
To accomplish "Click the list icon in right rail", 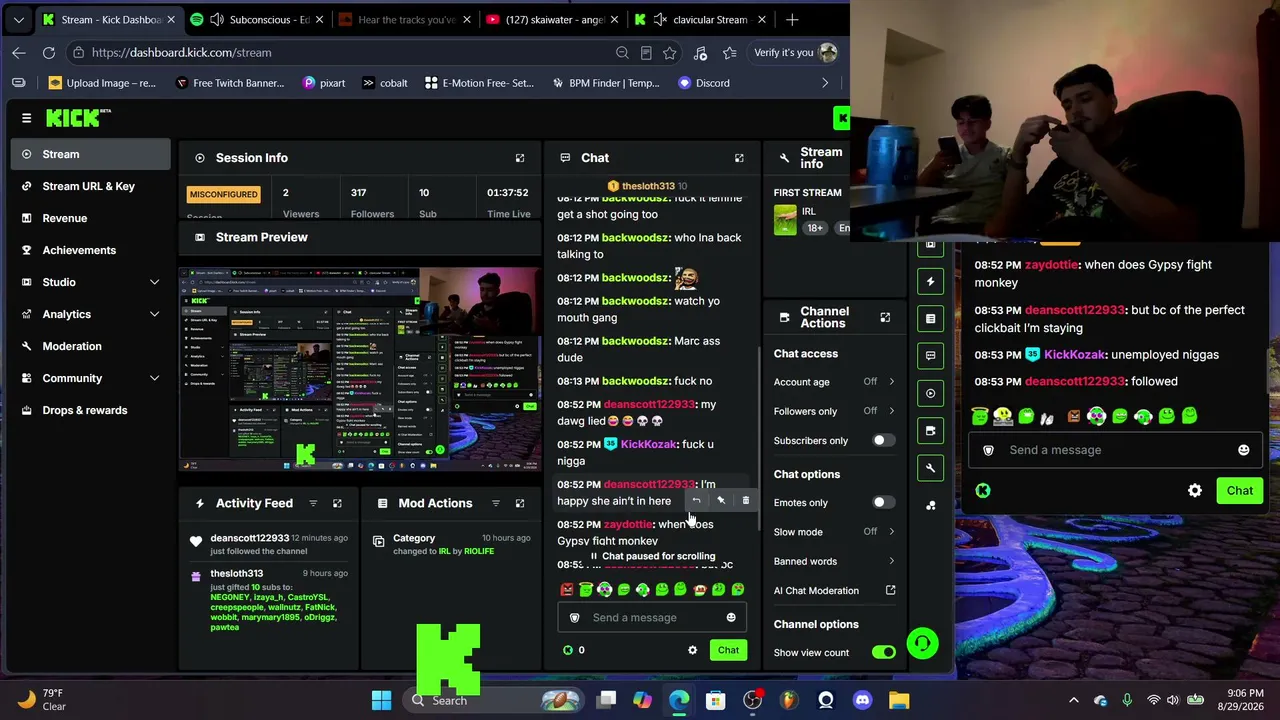I will point(931,318).
